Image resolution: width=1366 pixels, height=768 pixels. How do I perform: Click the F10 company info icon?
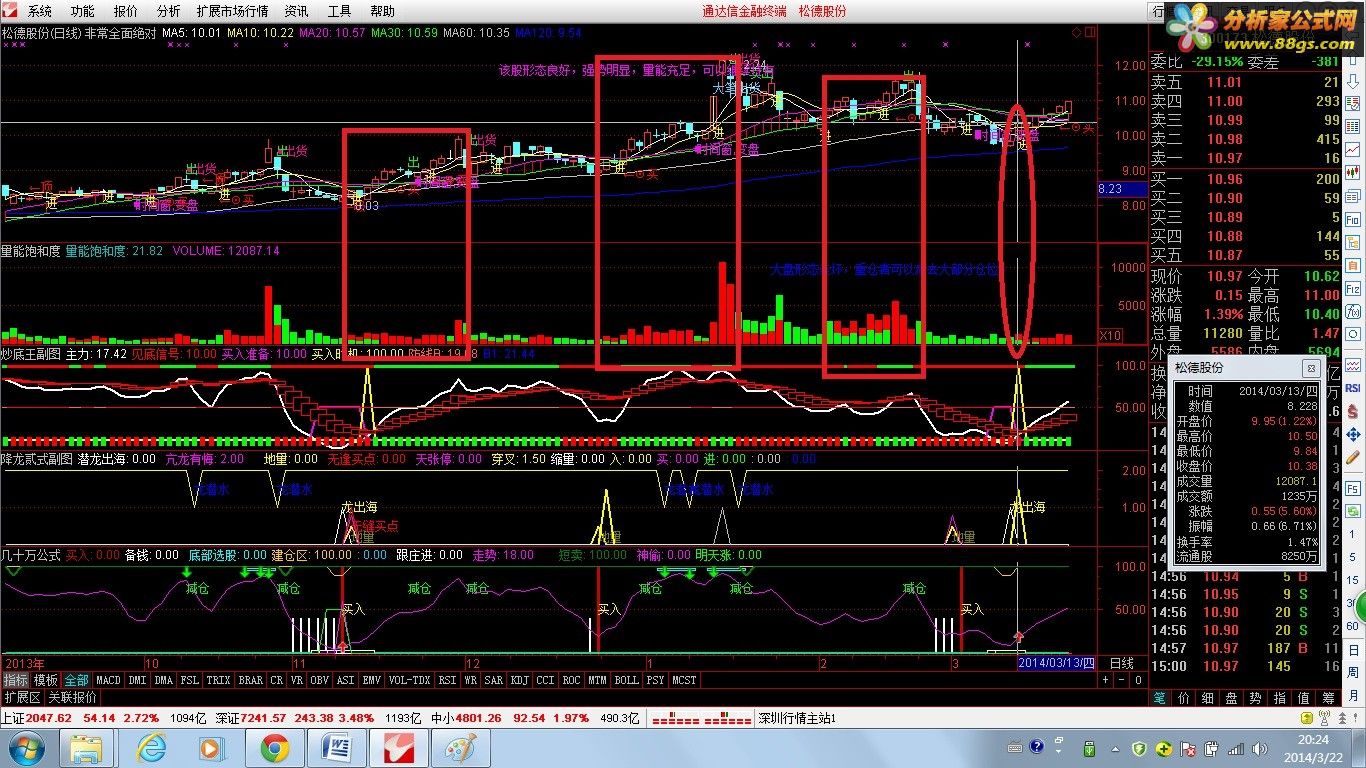1352,219
